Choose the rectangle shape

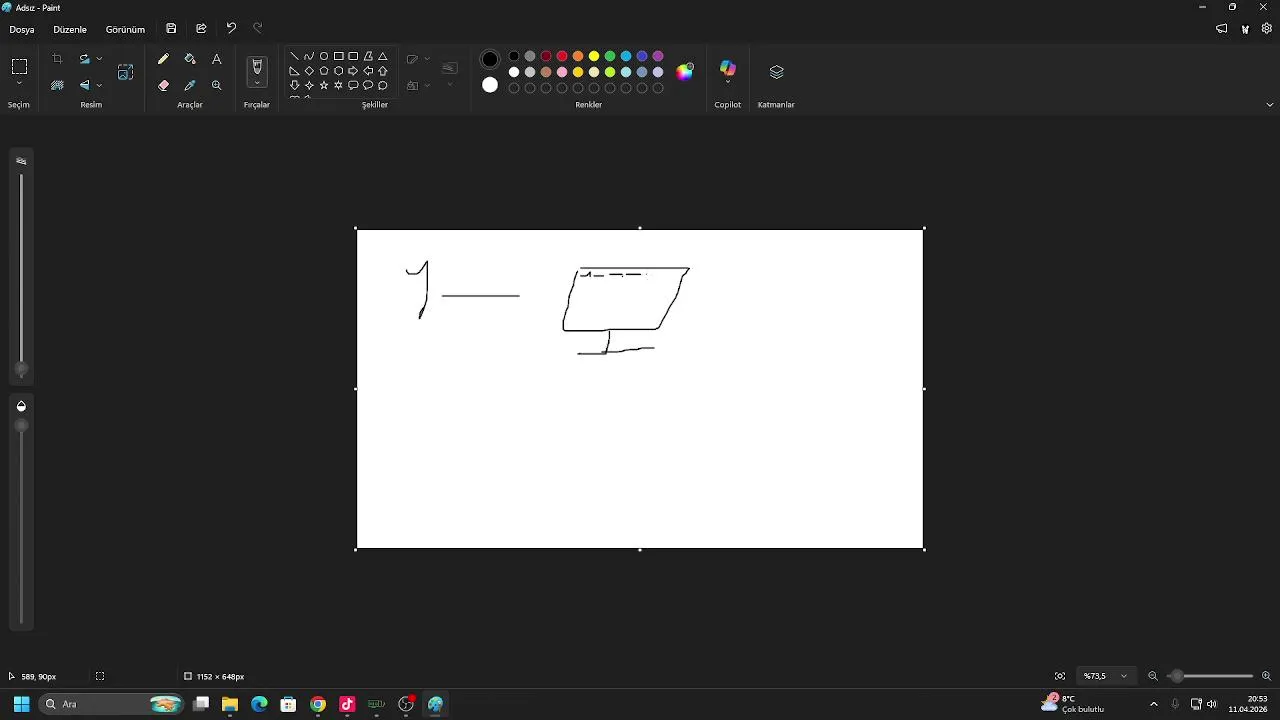point(338,56)
